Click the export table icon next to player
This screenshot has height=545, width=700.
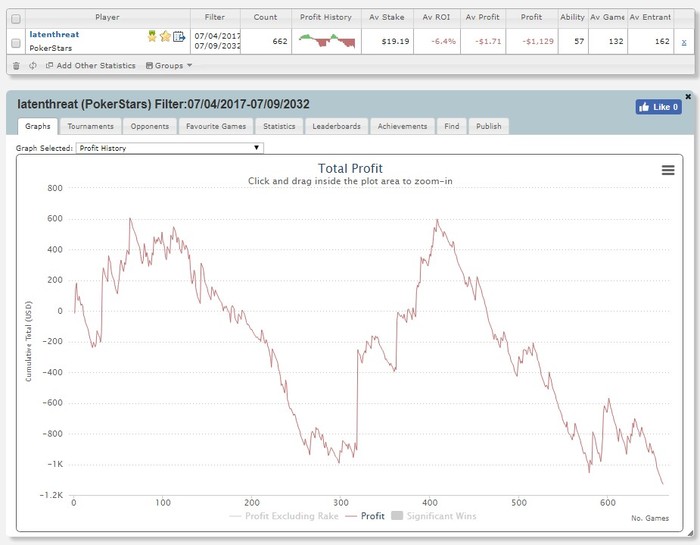179,37
